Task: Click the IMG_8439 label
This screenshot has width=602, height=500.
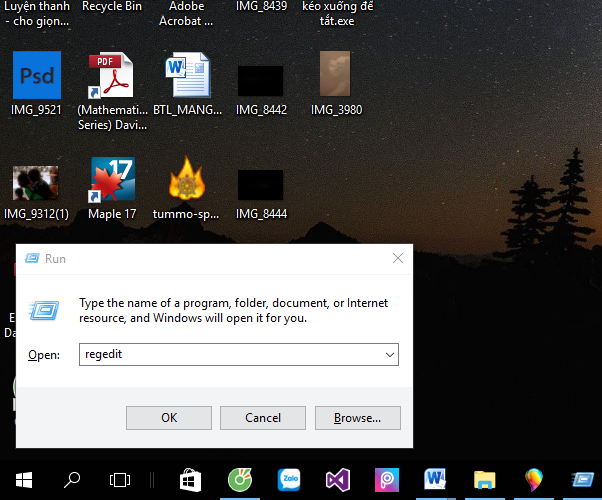Action: pos(261,6)
